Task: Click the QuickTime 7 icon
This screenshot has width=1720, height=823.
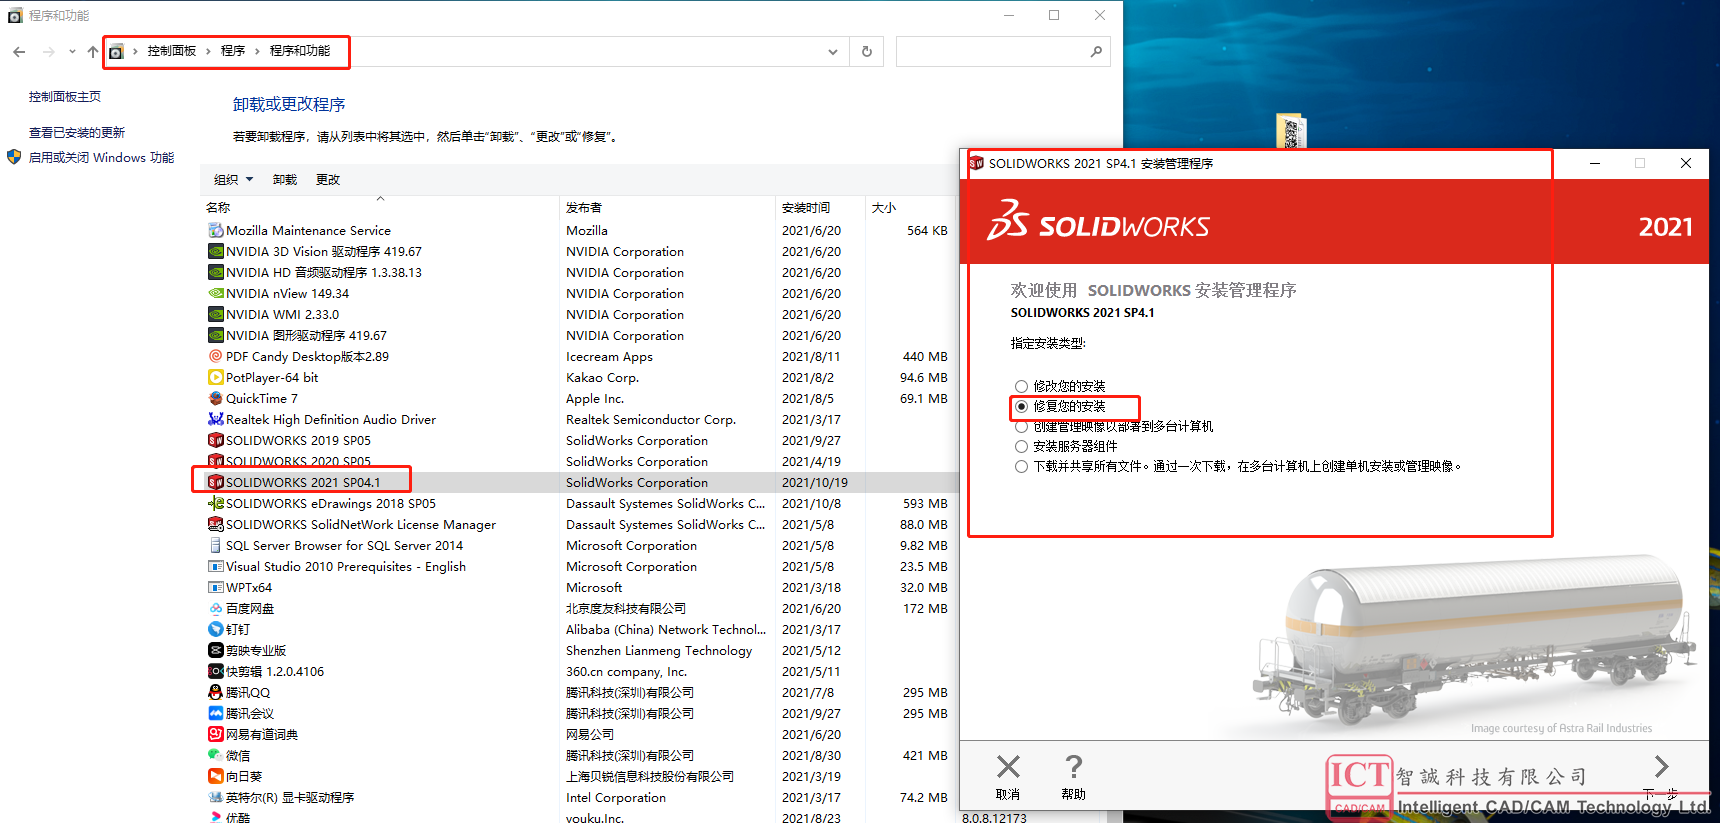Action: tap(215, 398)
